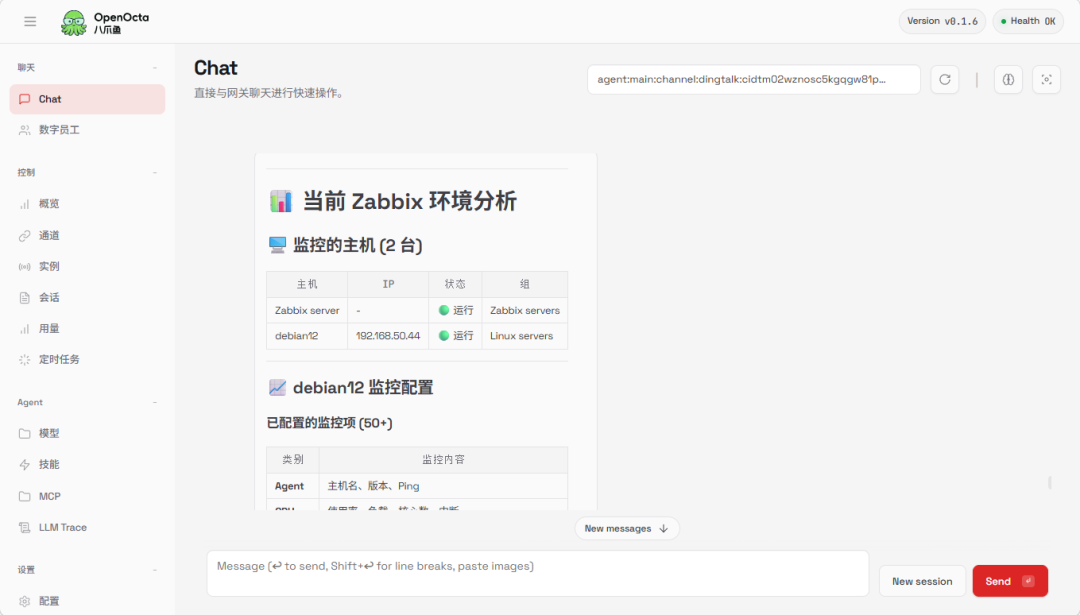Open 数字员工 page
This screenshot has width=1080, height=615.
tap(87, 129)
